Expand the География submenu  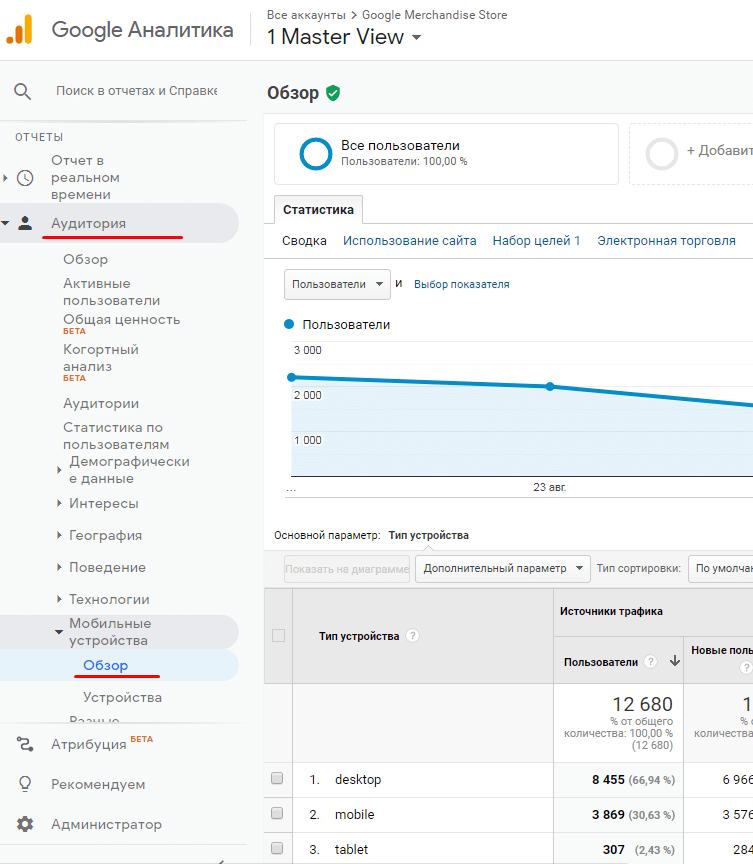tap(59, 535)
